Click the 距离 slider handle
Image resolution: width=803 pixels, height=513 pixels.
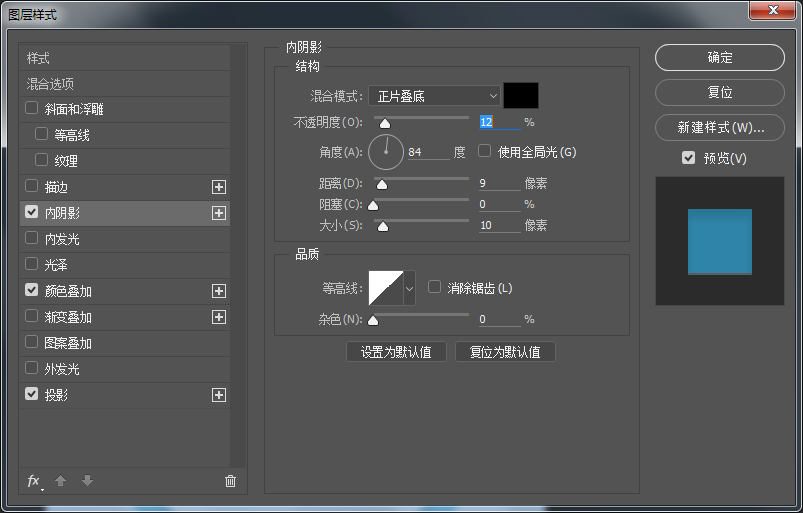coord(382,184)
